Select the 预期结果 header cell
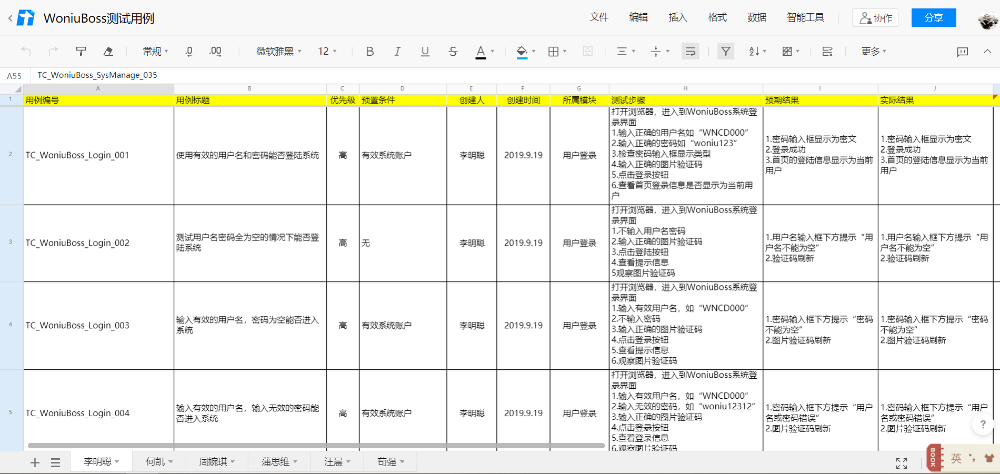Image resolution: width=1000 pixels, height=474 pixels. click(x=820, y=100)
